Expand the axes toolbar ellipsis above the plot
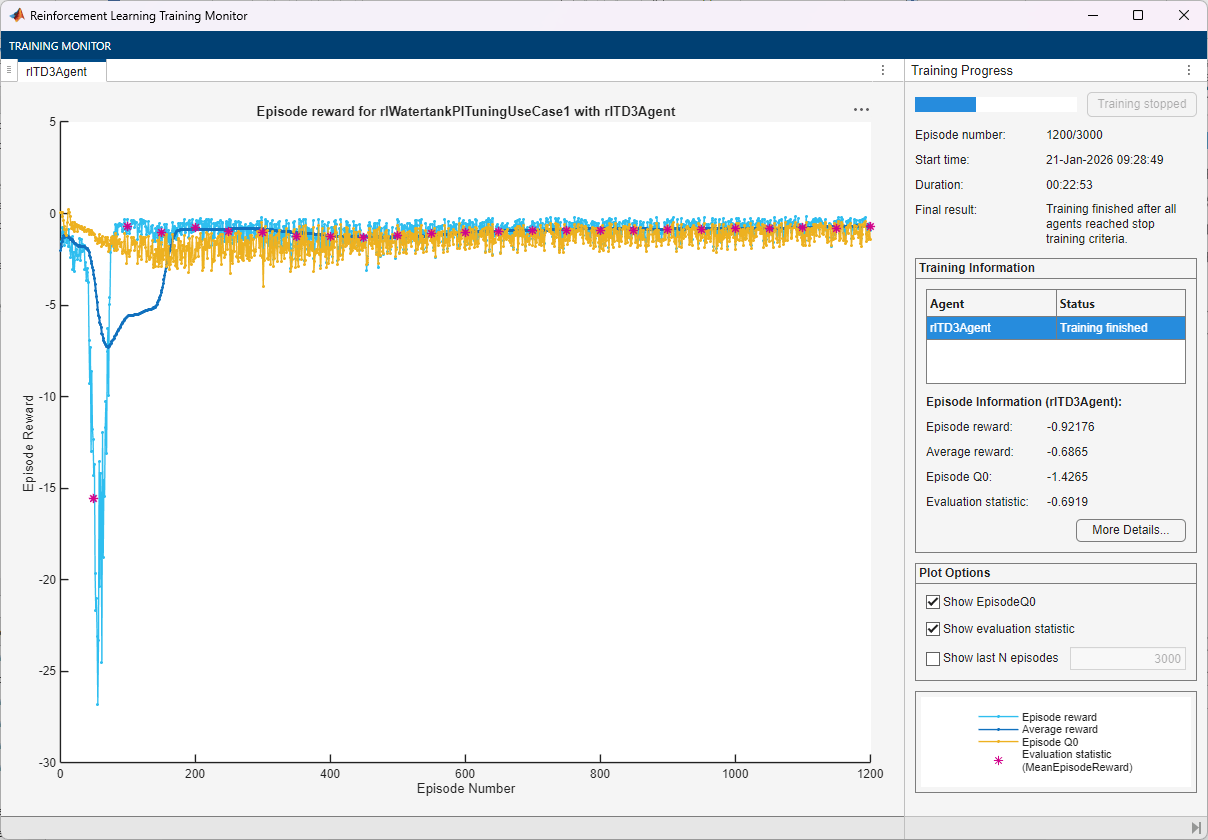 (x=861, y=110)
